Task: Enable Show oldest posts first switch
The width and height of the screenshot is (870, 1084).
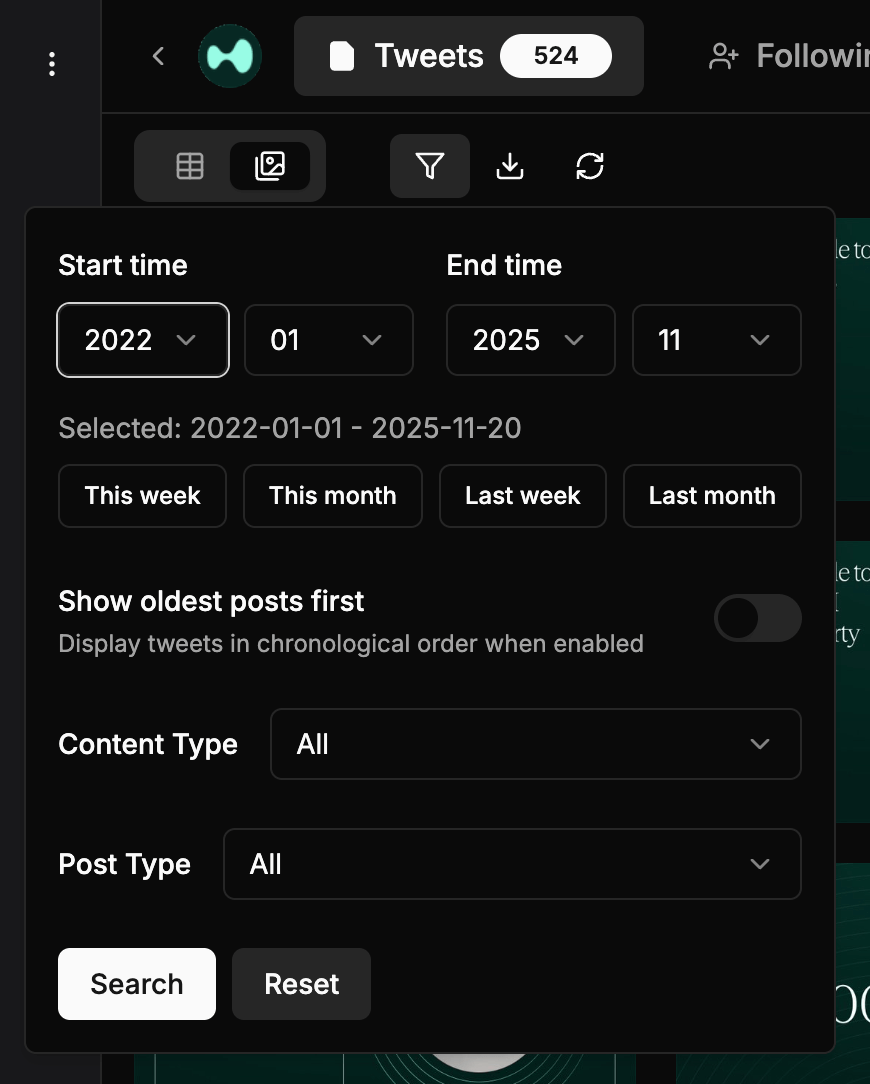Action: (757, 618)
